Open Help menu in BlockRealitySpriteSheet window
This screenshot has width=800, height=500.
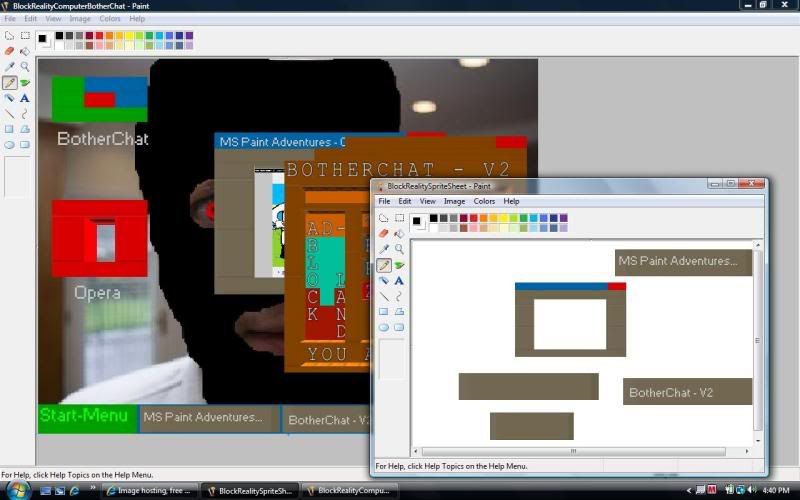click(511, 201)
